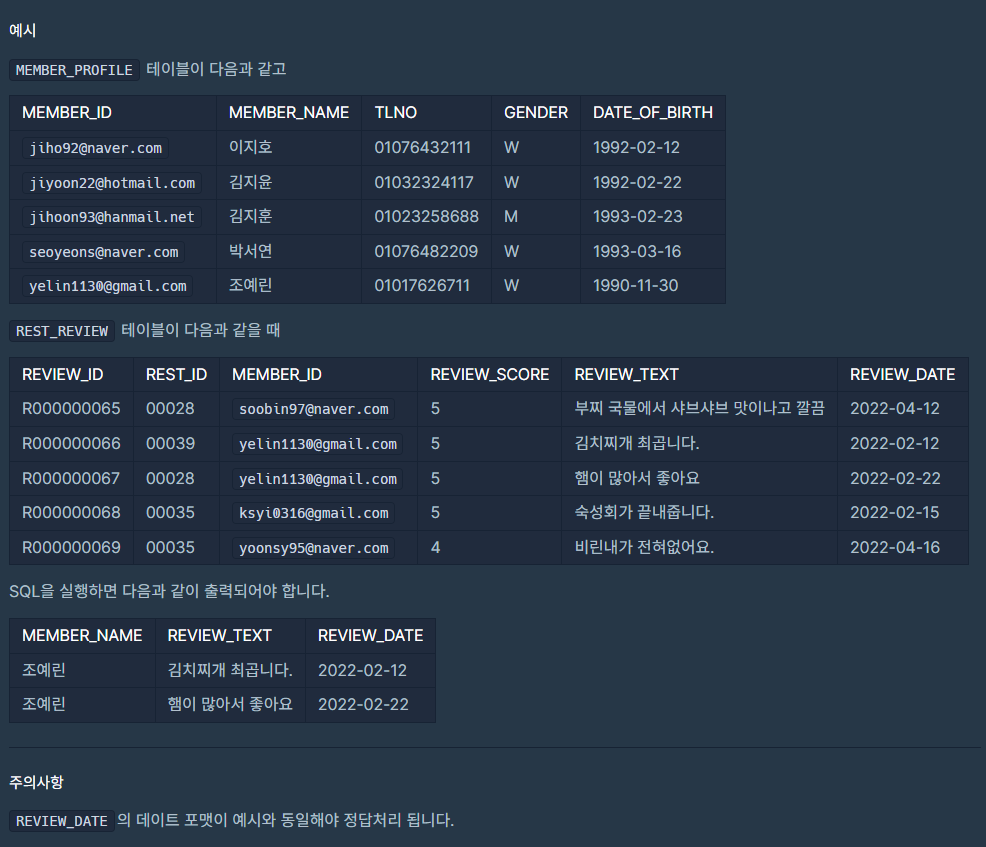Screen dimensions: 986x847
Task: Click the 주의사항 heading
Action: [x=36, y=782]
